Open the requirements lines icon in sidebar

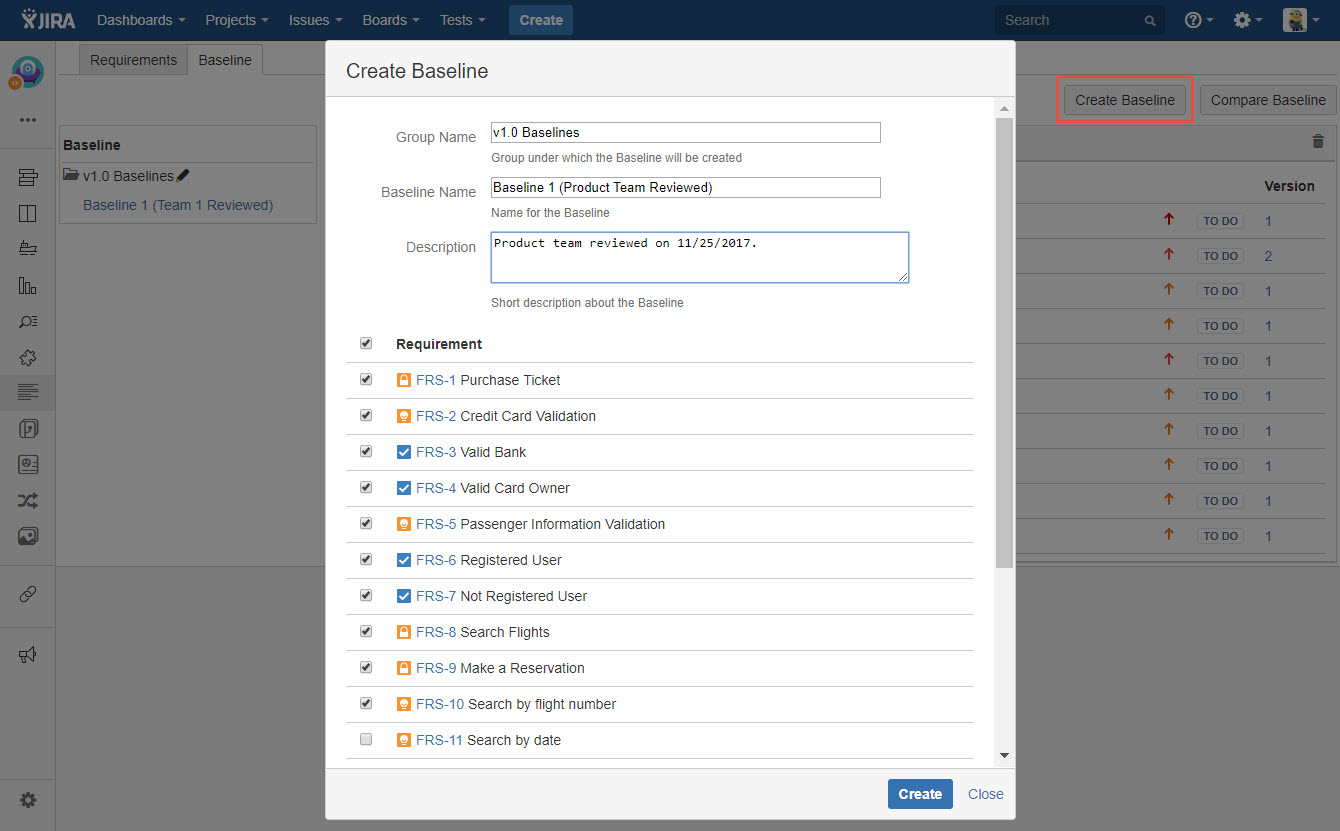[x=27, y=393]
